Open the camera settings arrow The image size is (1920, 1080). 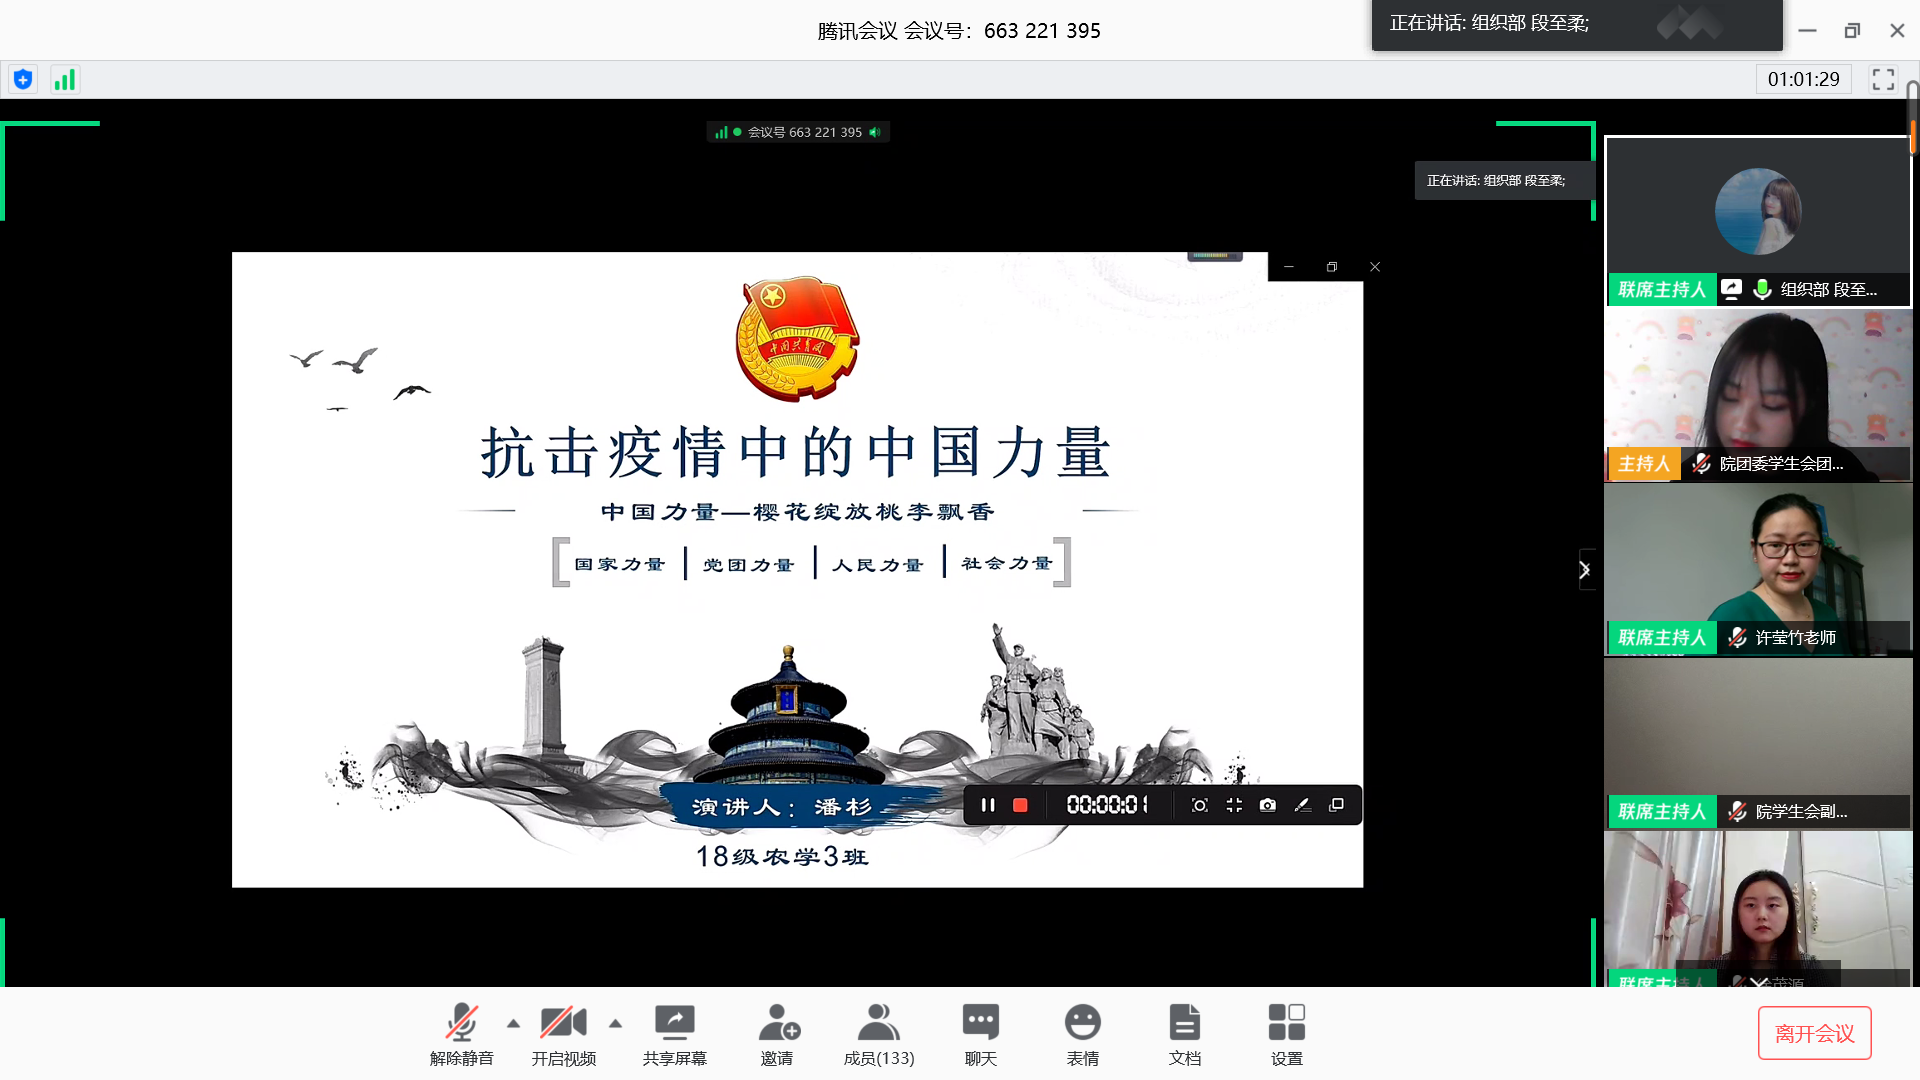click(x=616, y=1024)
